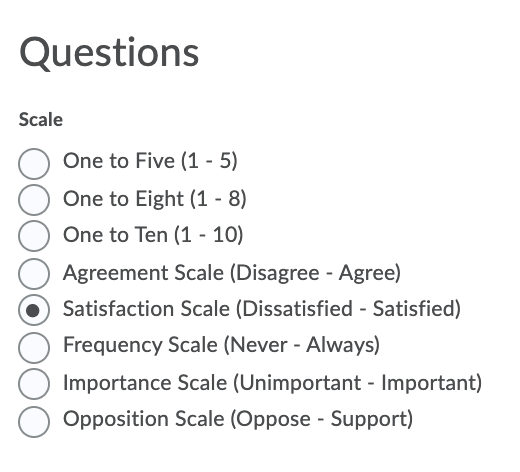The width and height of the screenshot is (520, 472).
Task: Click the 'One to Ten (1 - 10)' label
Action: (x=153, y=235)
